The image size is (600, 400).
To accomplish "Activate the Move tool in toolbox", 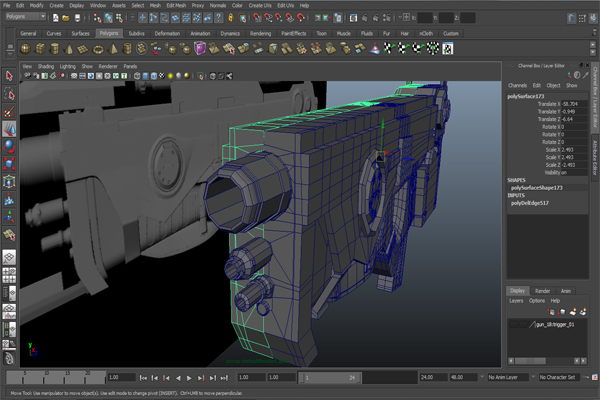I will (9, 129).
